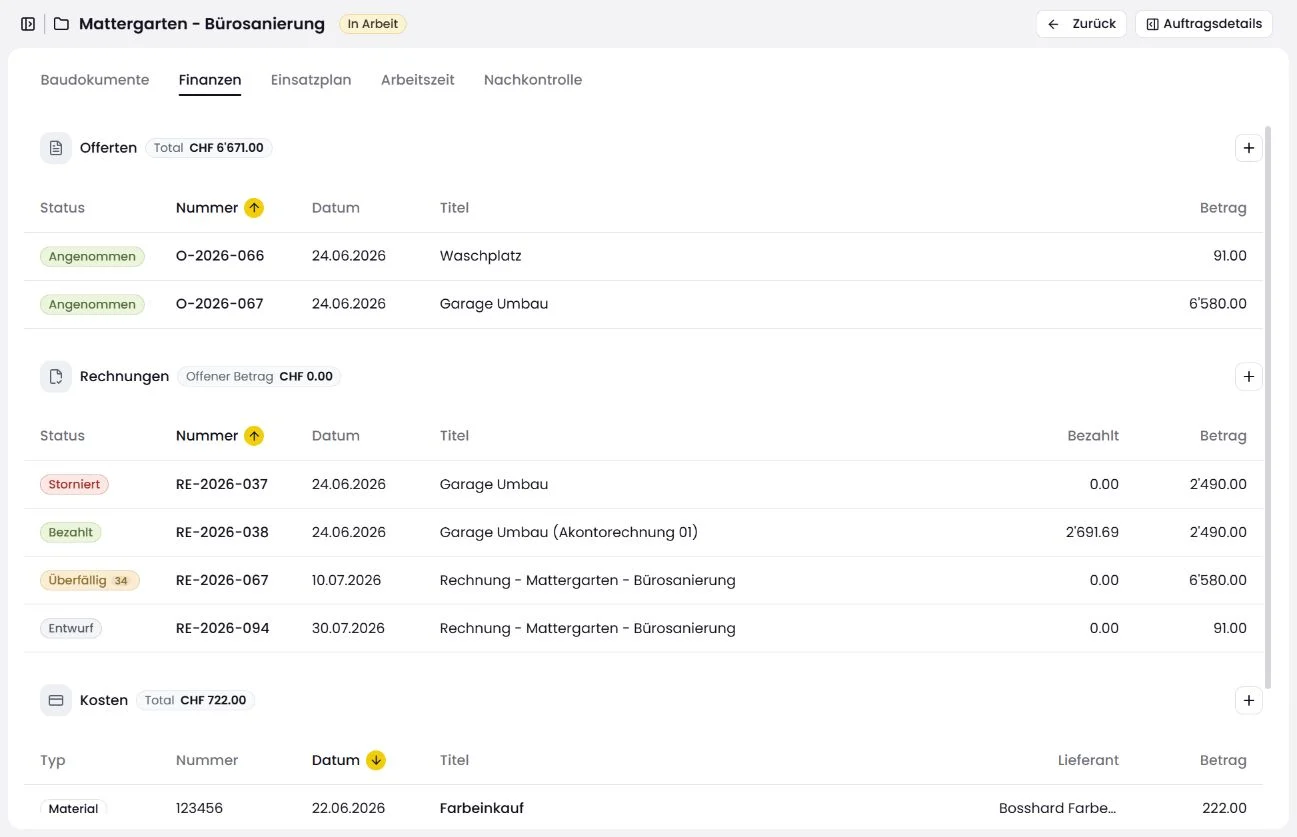
Task: Sort Kosten by Typ column
Action: (53, 760)
